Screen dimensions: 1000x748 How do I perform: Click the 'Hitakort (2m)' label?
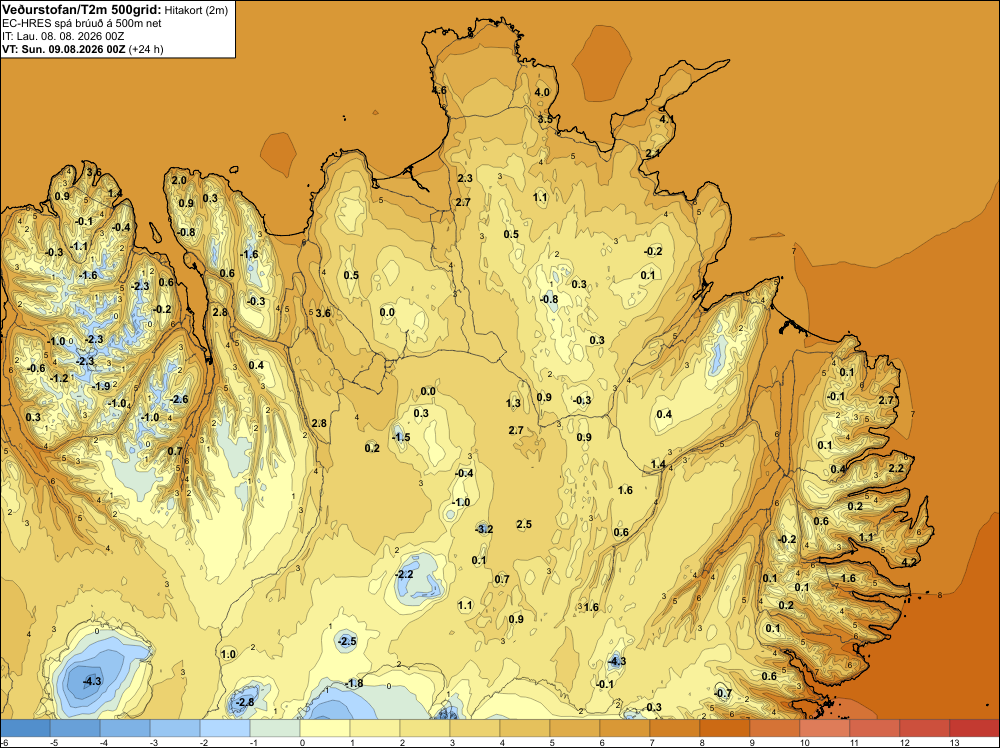[x=196, y=10]
